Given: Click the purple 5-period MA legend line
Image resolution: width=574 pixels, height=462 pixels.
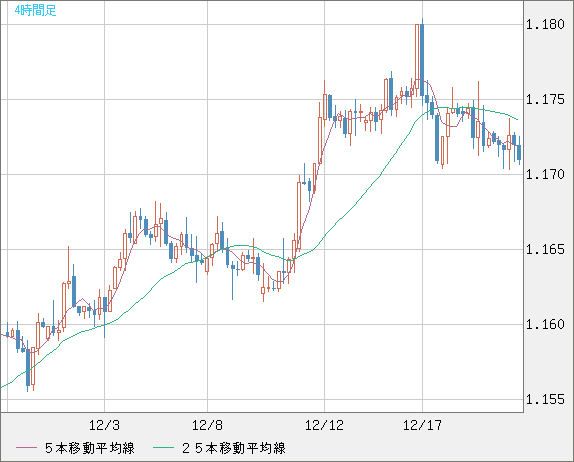Looking at the screenshot, I should pos(26,448).
